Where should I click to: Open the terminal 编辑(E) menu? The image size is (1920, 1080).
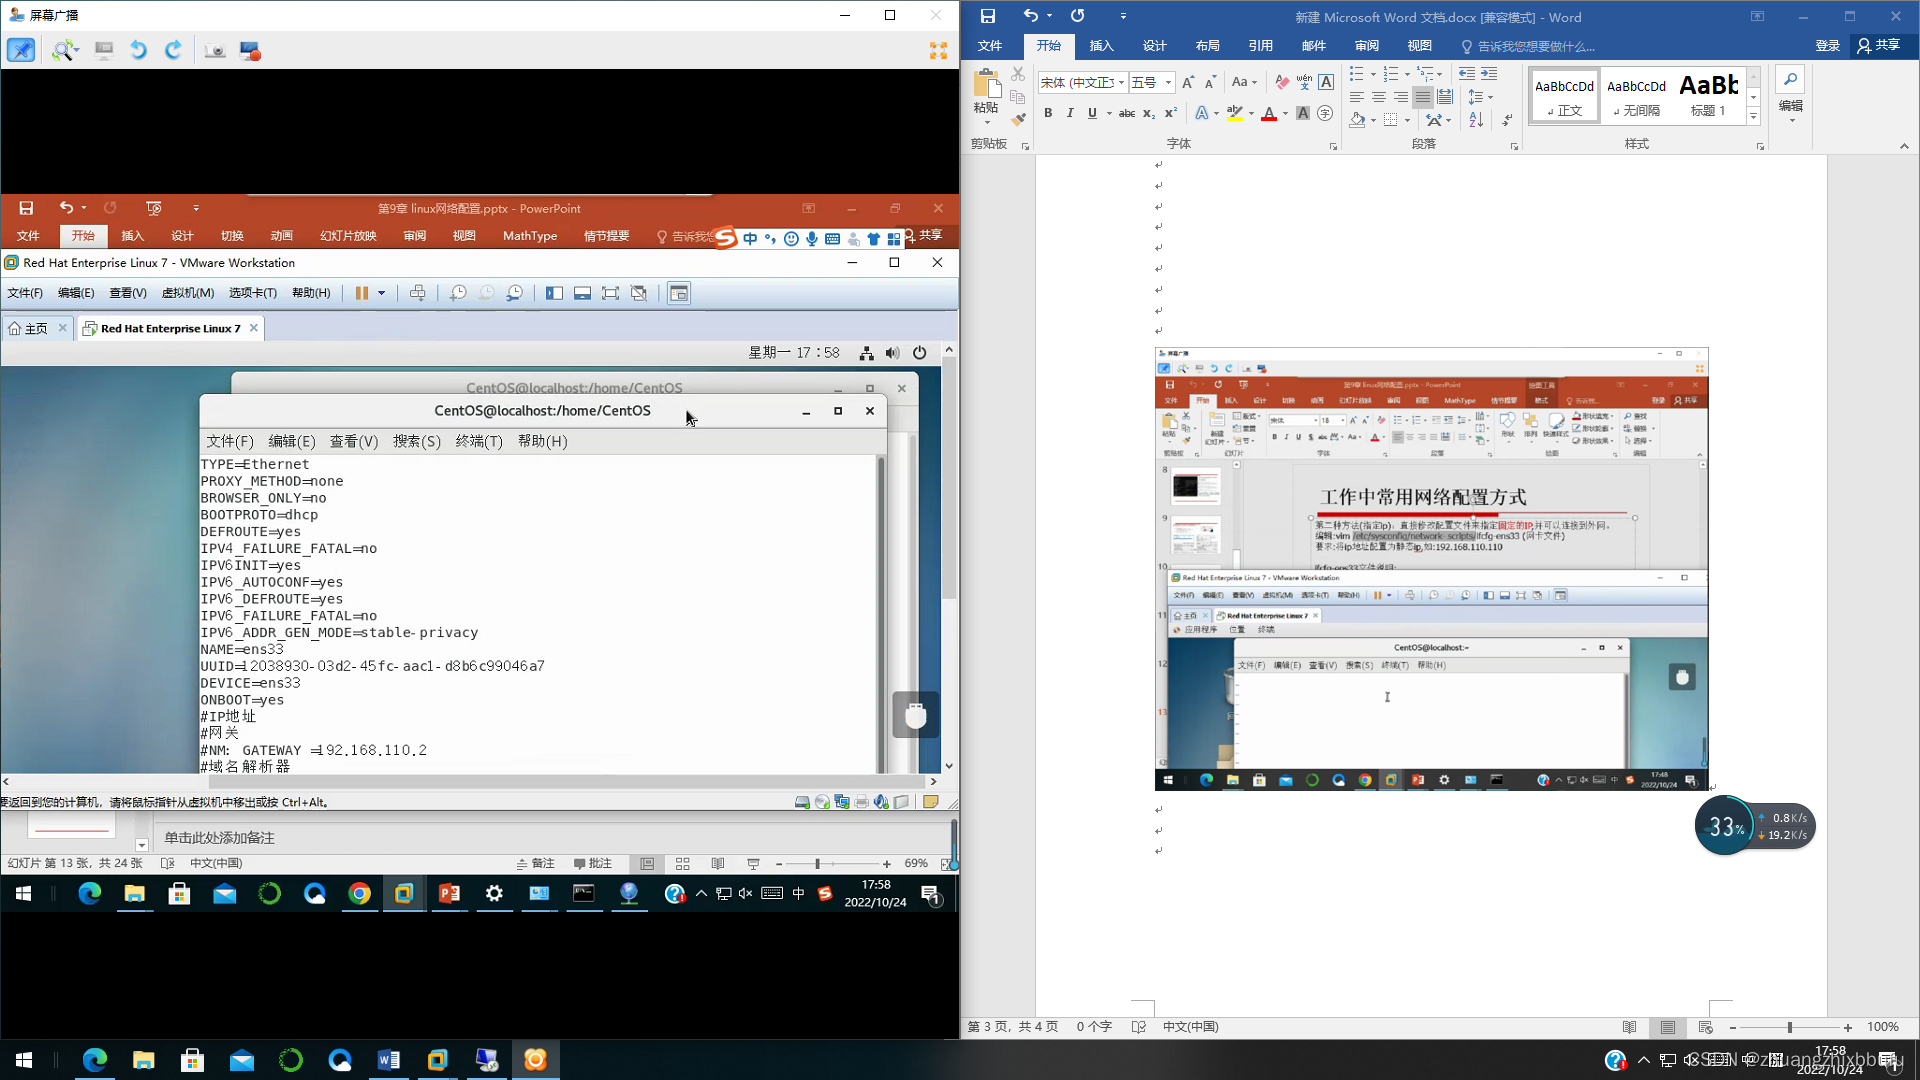[291, 441]
